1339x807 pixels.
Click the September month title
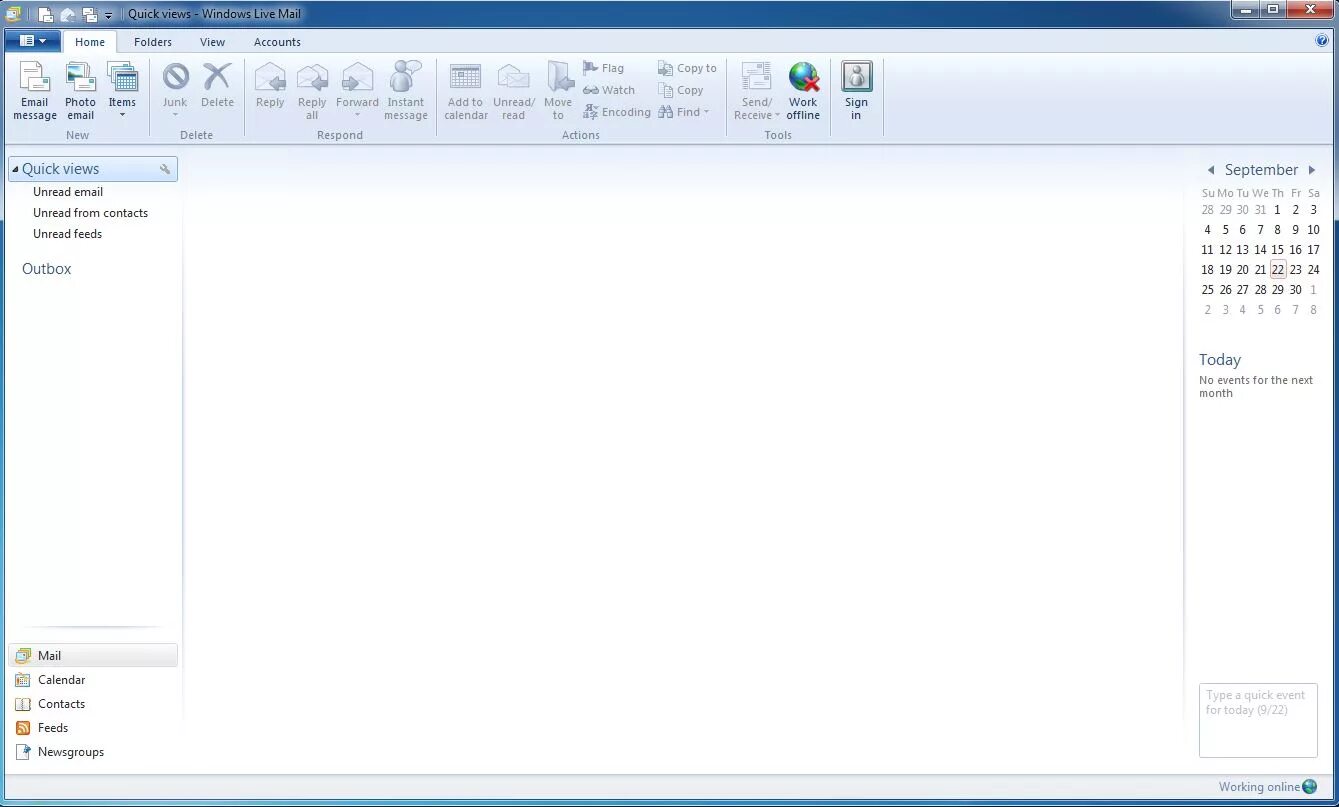tap(1261, 170)
